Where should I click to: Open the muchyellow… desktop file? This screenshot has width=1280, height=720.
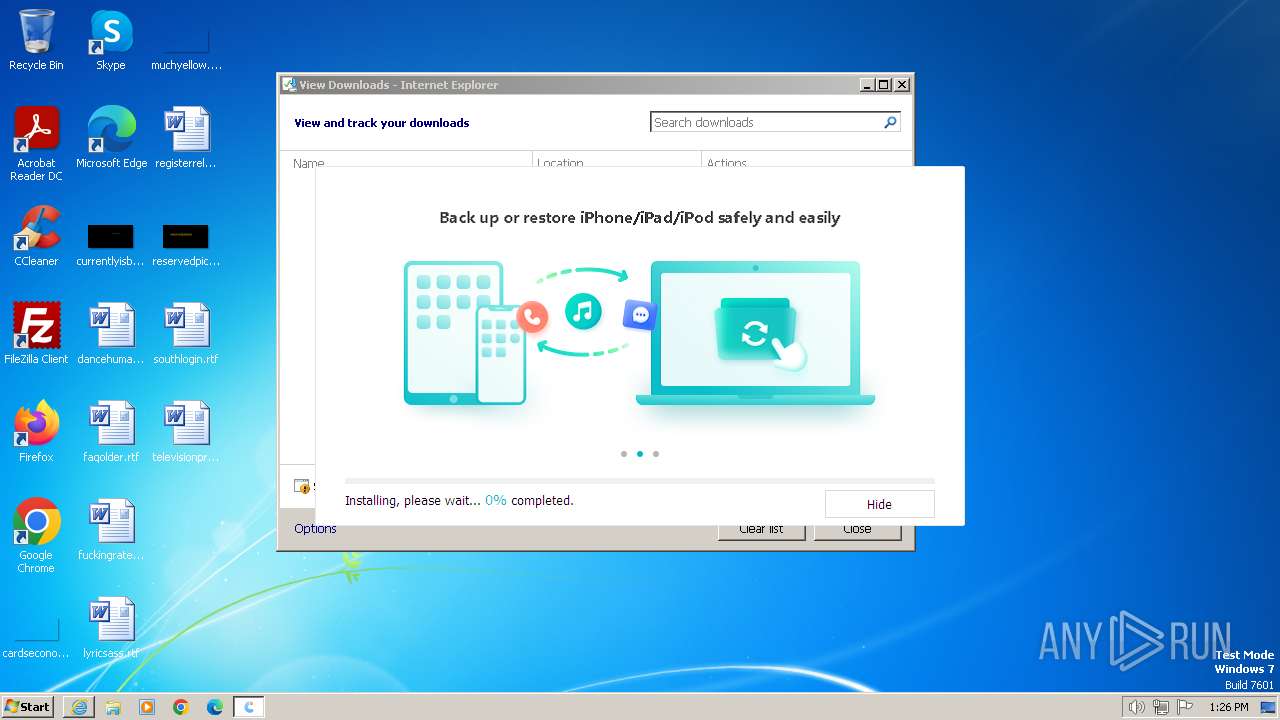pos(186,48)
